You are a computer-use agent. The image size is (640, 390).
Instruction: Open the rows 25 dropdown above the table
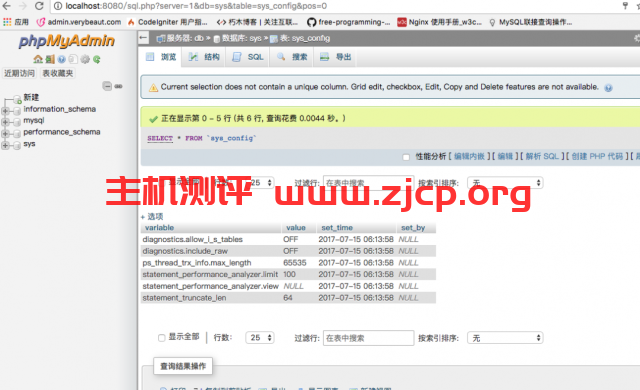260,183
